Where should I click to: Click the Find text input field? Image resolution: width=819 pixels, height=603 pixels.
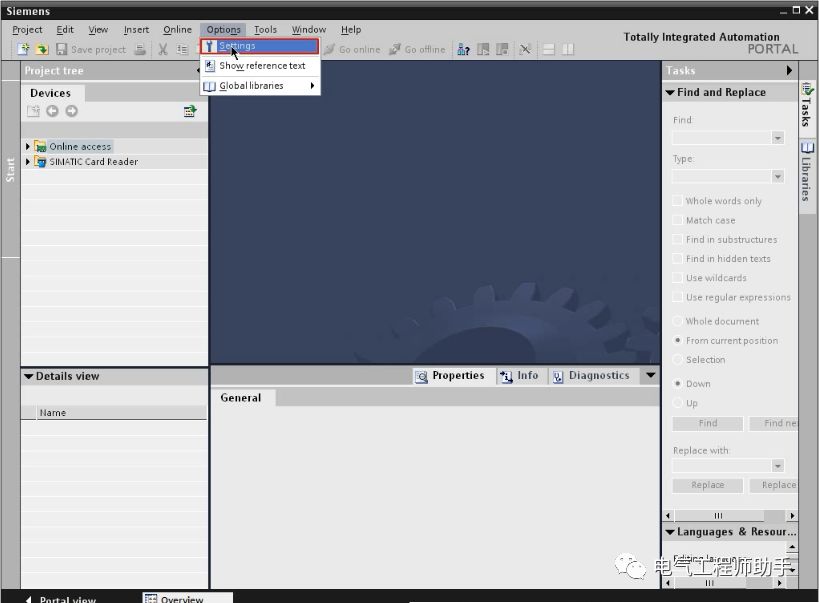[x=722, y=138]
